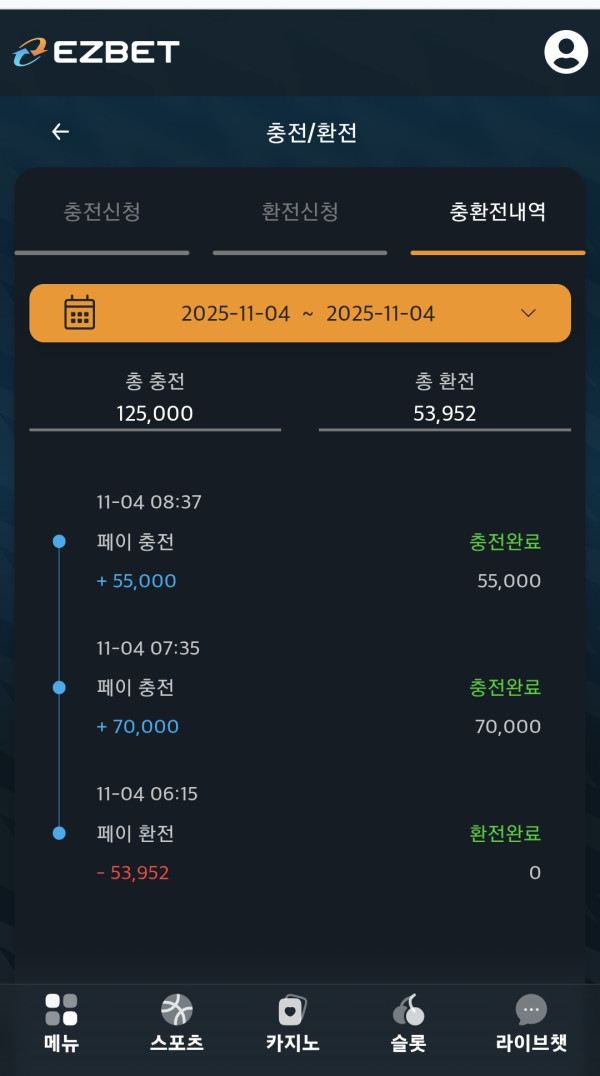Open the 메뉴 grid icon

coord(61,1010)
